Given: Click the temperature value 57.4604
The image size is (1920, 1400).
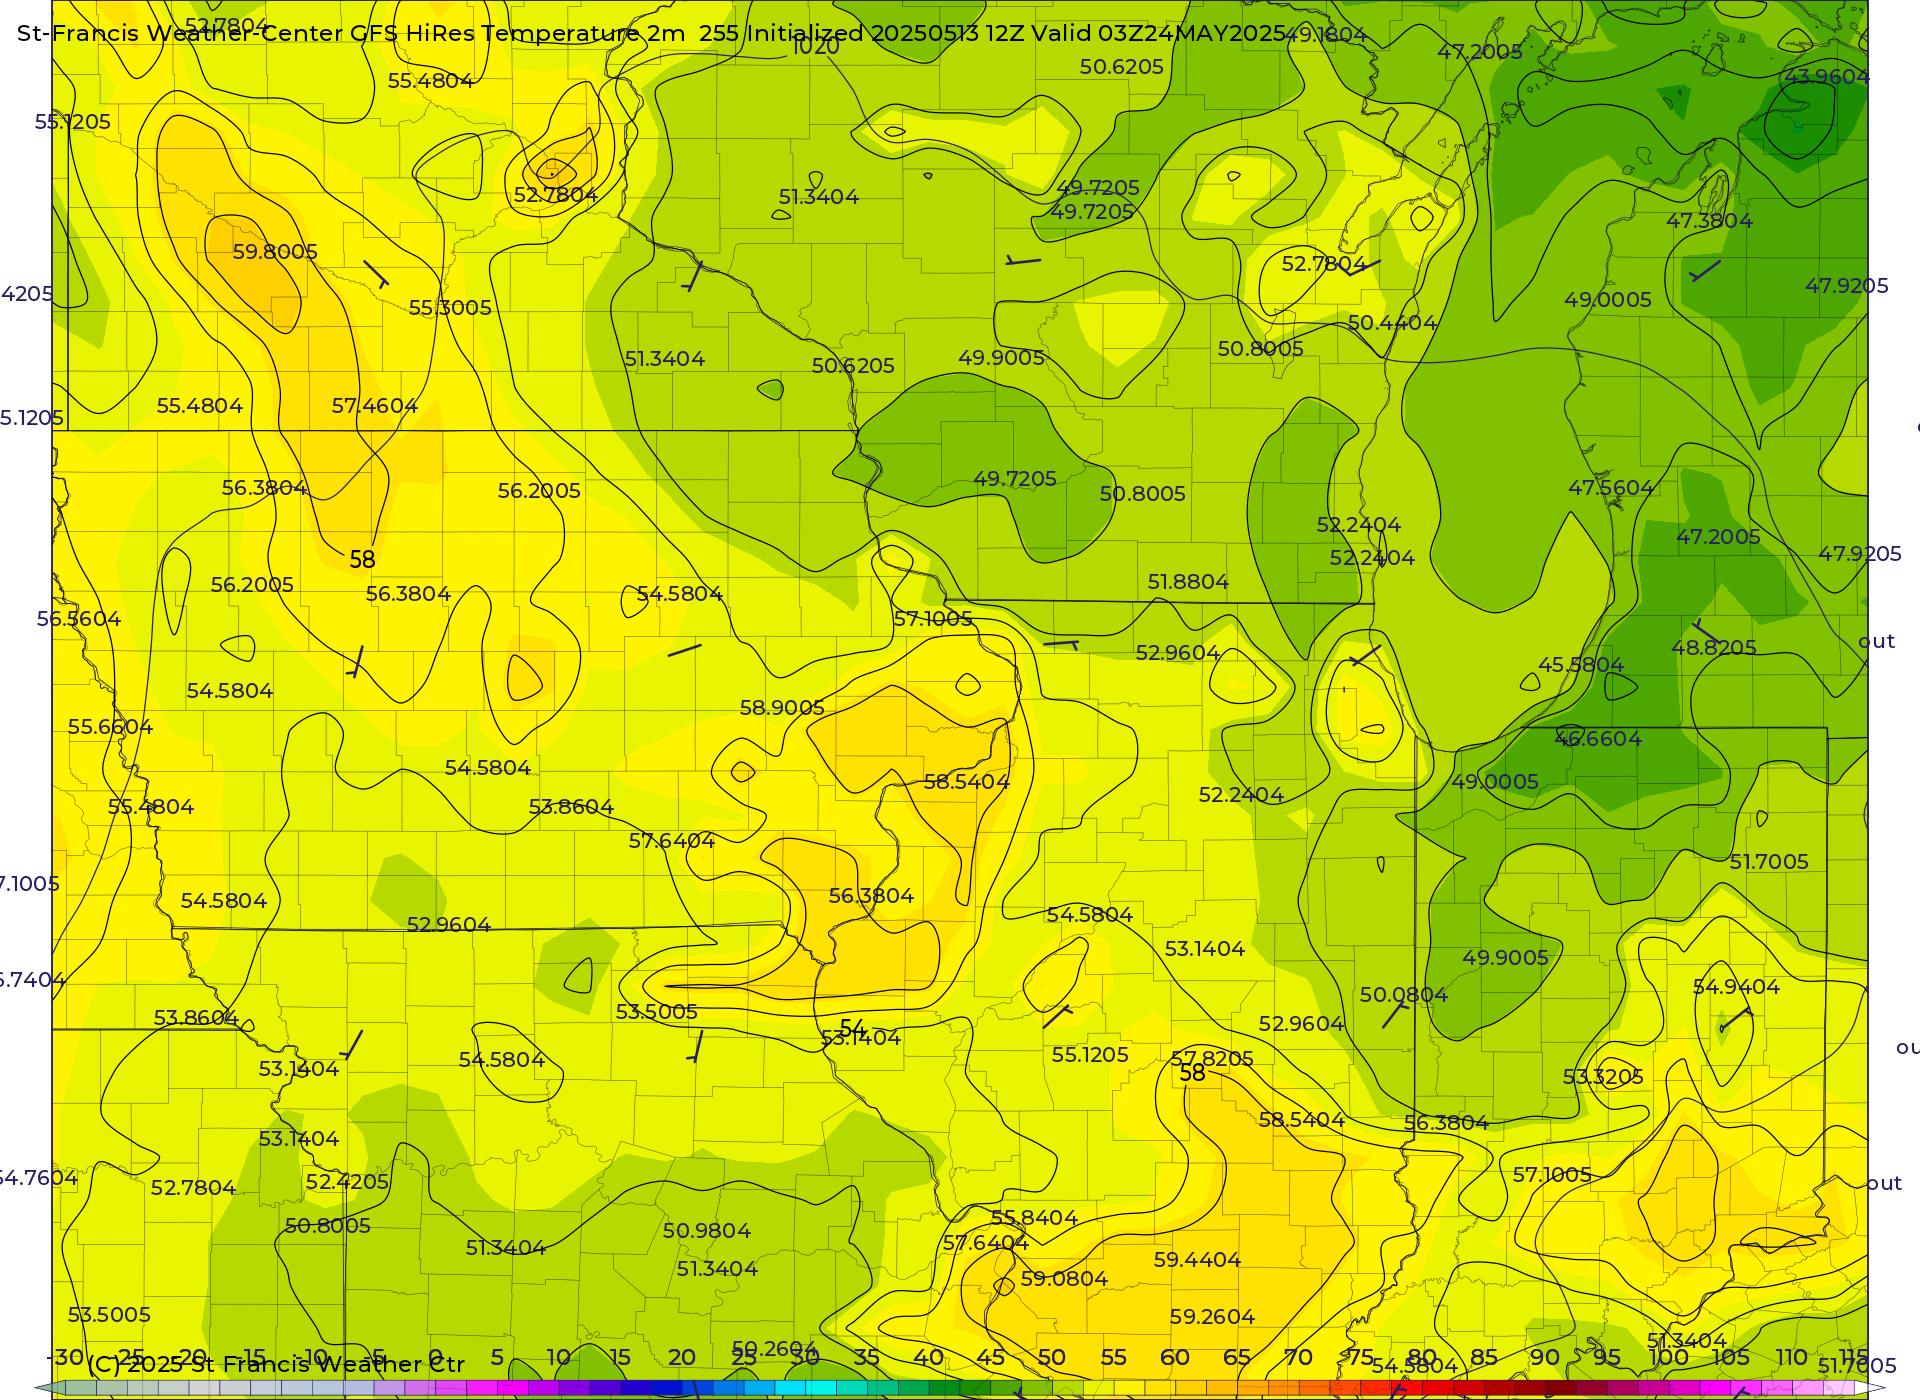Looking at the screenshot, I should (x=375, y=406).
